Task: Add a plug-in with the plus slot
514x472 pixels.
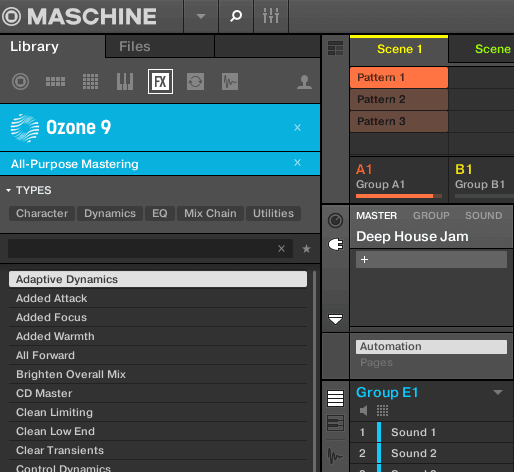Action: (x=431, y=259)
